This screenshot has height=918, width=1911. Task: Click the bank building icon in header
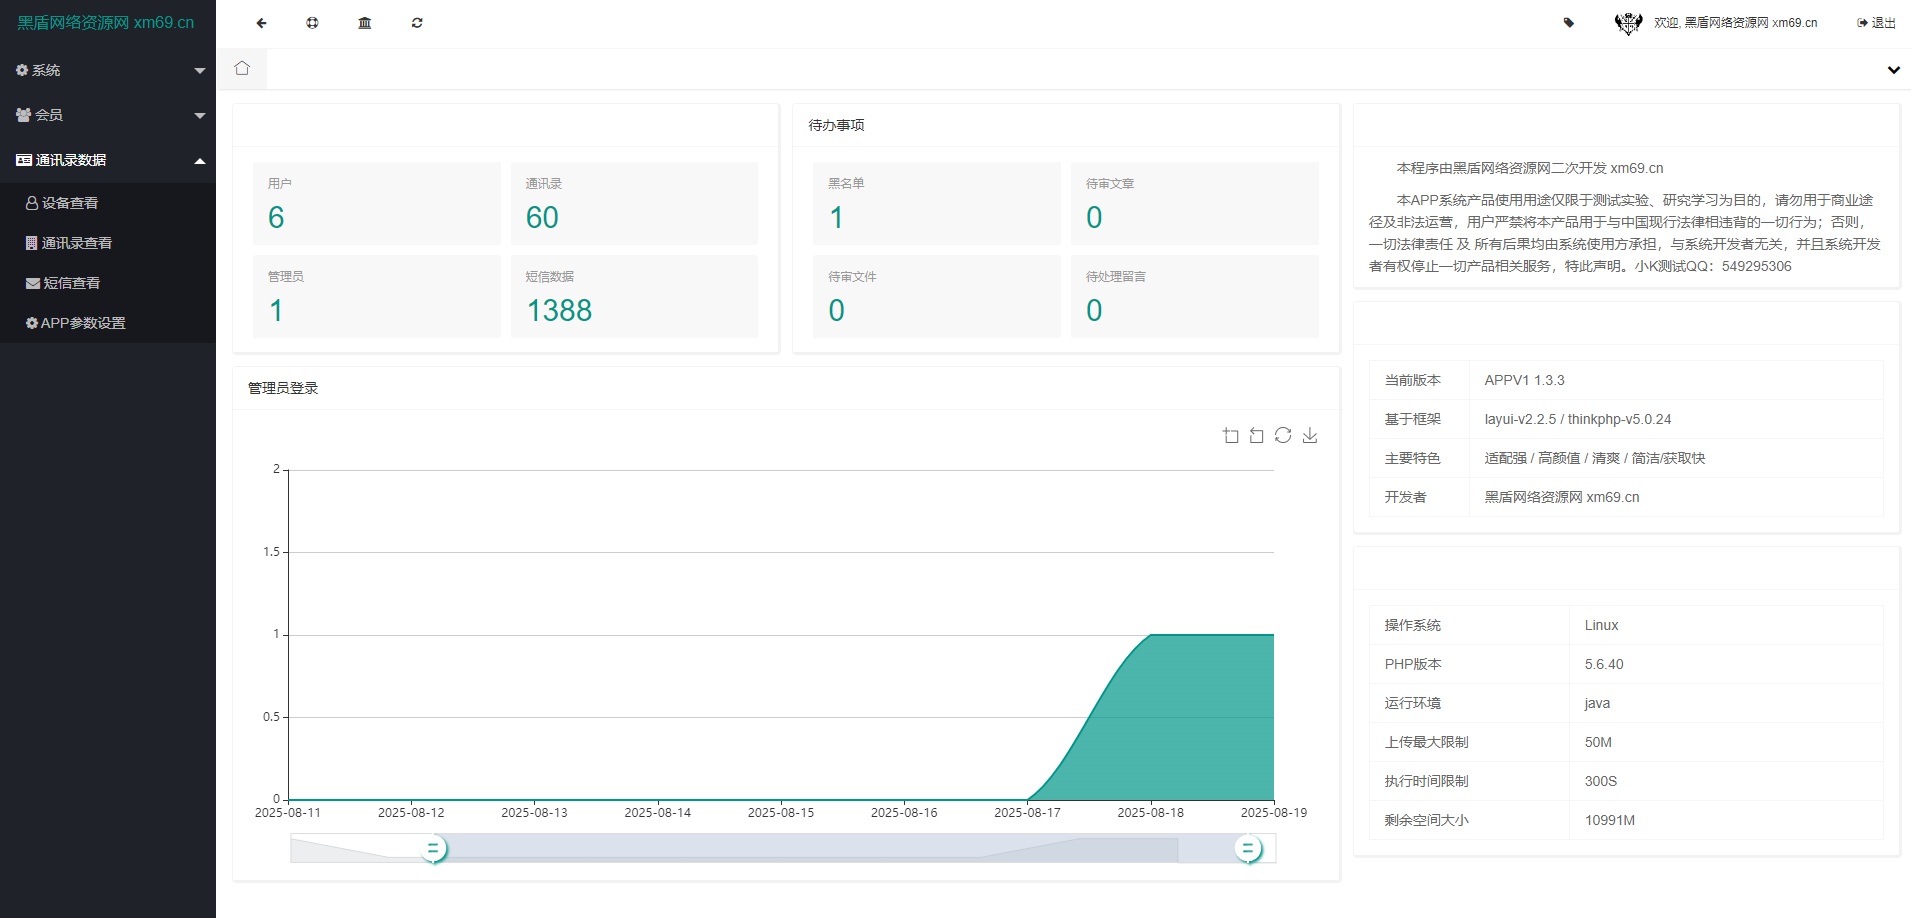365,23
